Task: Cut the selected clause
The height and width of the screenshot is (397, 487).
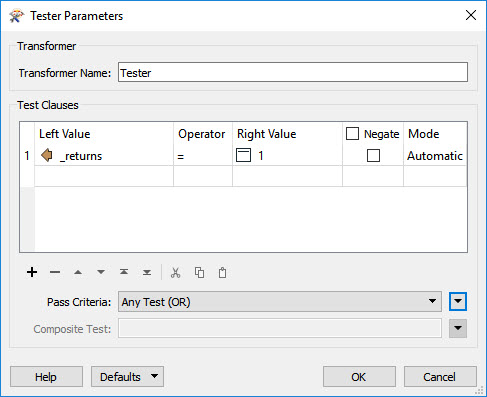Action: (175, 272)
